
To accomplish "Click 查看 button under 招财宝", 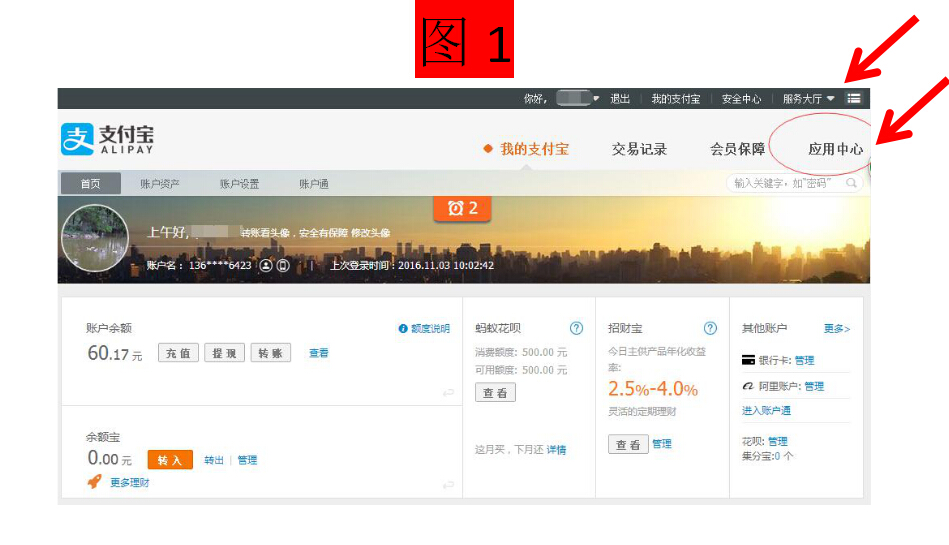I will [x=628, y=444].
